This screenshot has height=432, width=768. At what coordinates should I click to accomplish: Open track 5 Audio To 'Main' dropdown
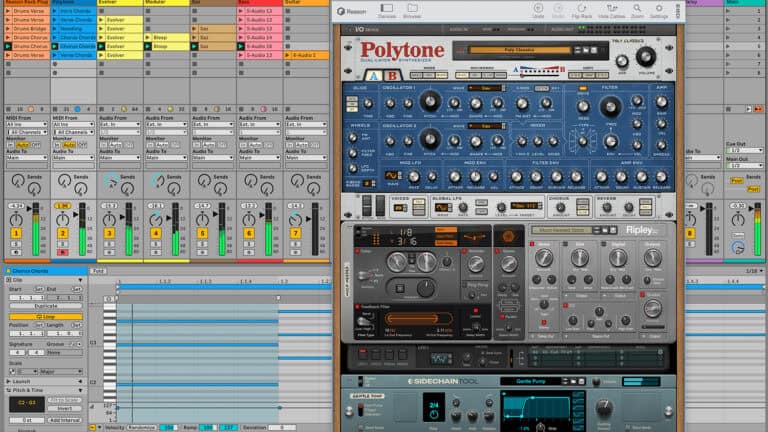(x=213, y=158)
